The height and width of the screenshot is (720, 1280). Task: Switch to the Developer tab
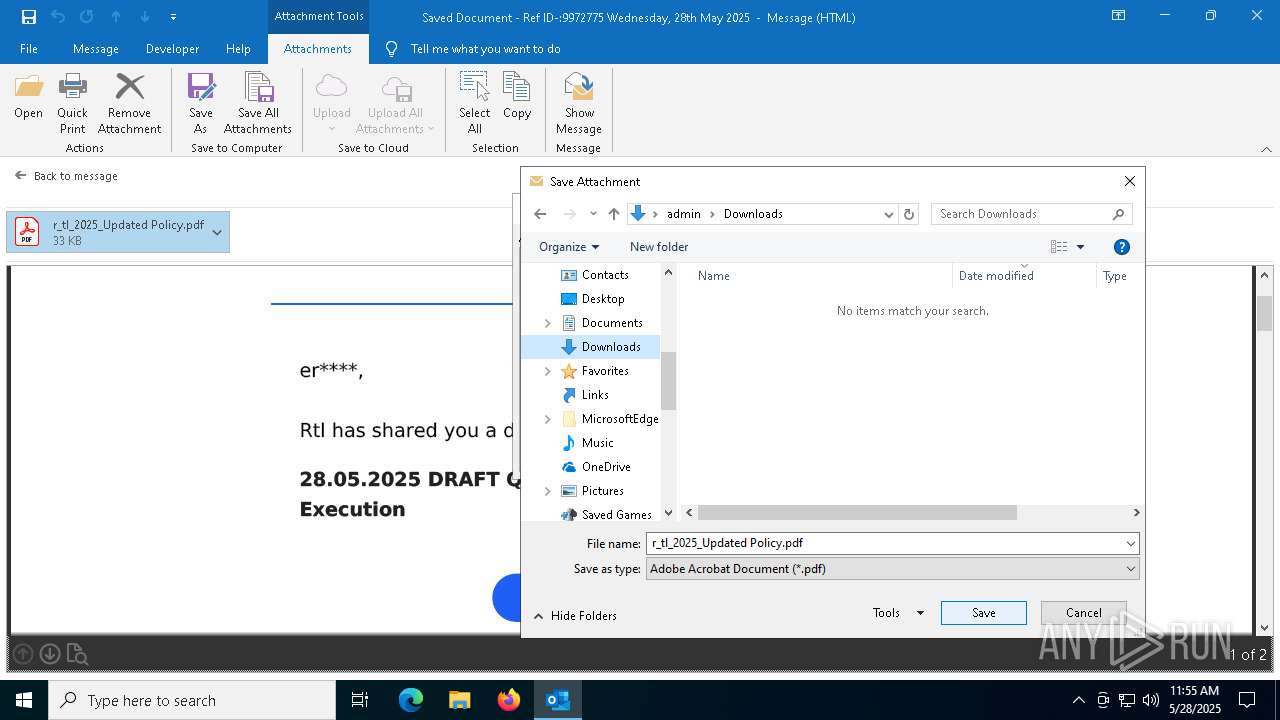pyautogui.click(x=173, y=49)
